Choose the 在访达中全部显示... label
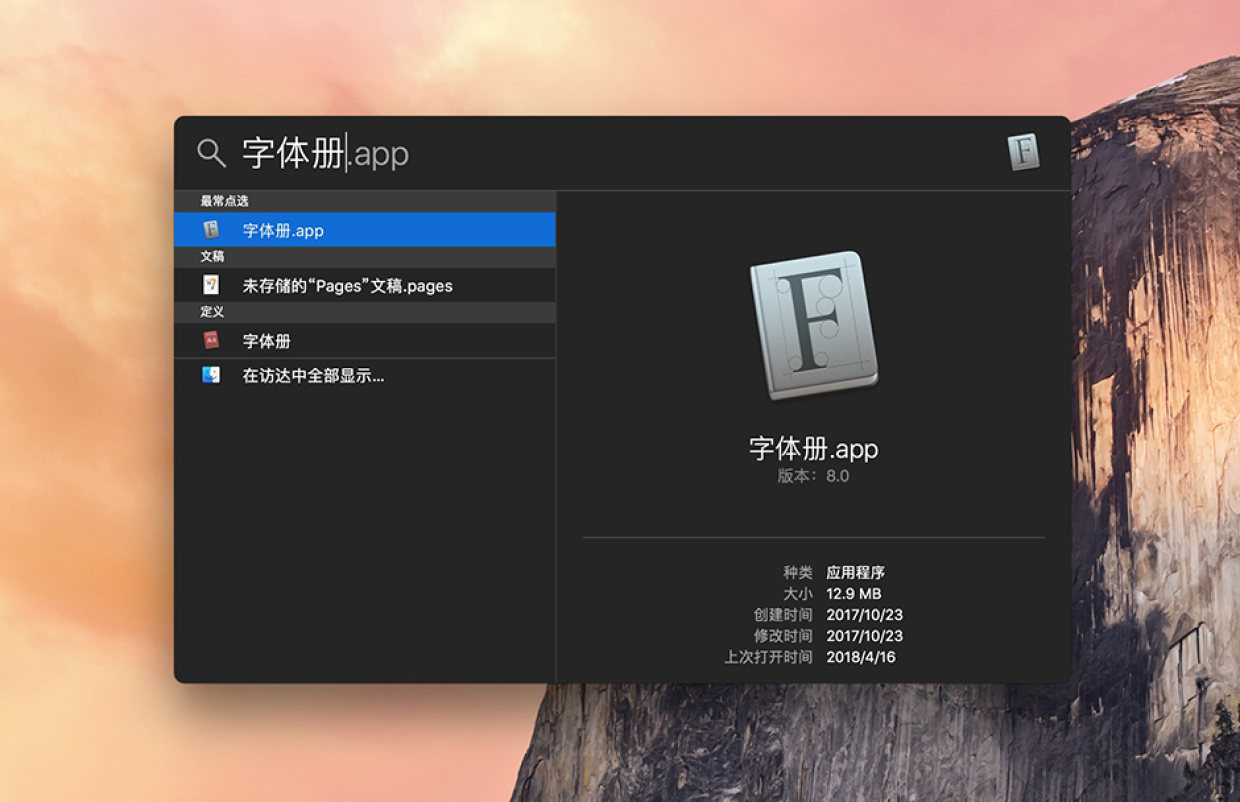This screenshot has height=802, width=1240. pyautogui.click(x=313, y=376)
